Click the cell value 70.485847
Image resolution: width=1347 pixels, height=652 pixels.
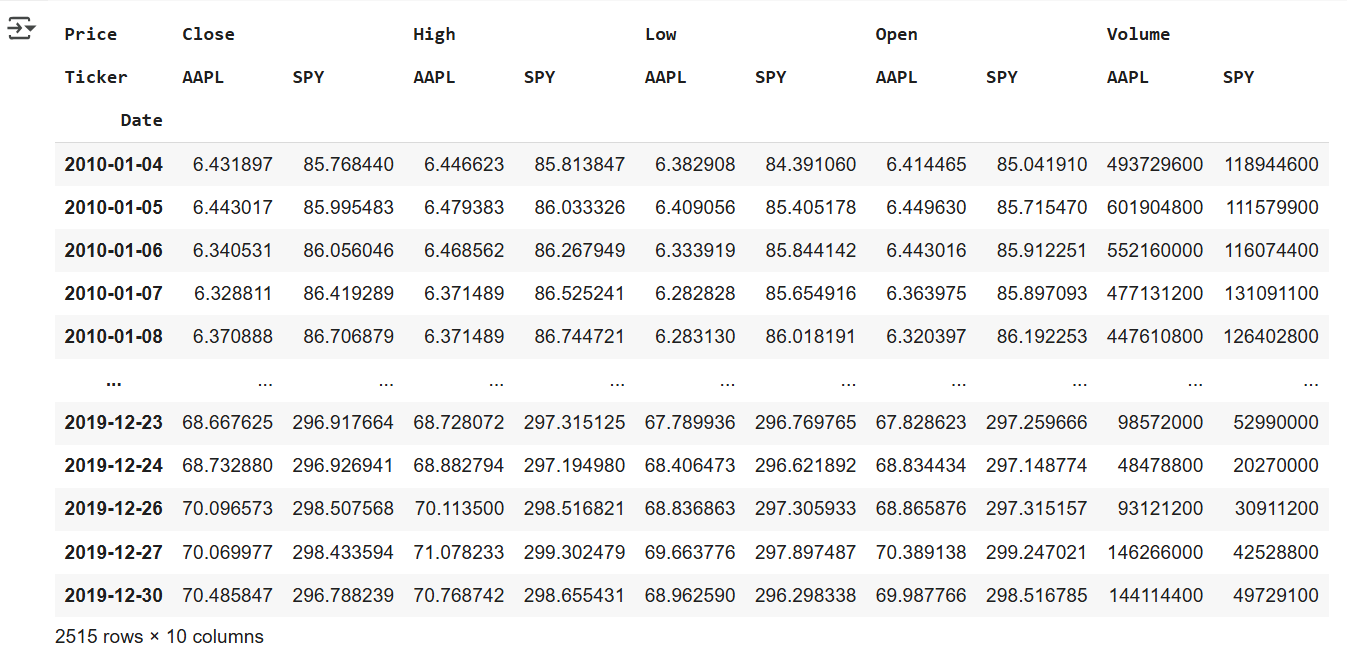(x=227, y=596)
